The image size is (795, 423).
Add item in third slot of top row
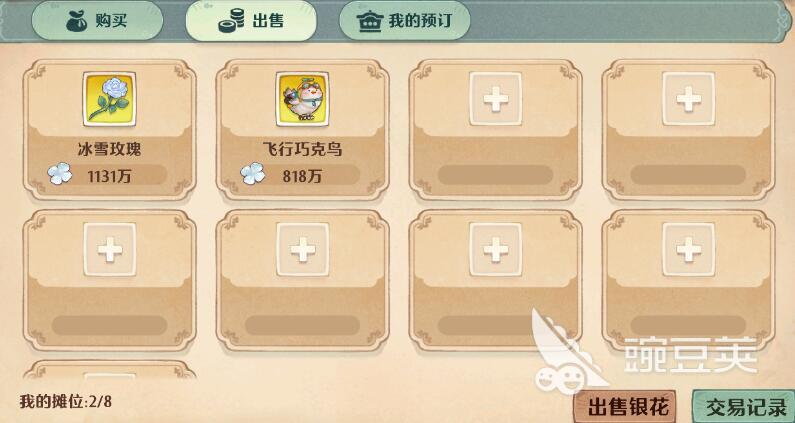pos(495,99)
